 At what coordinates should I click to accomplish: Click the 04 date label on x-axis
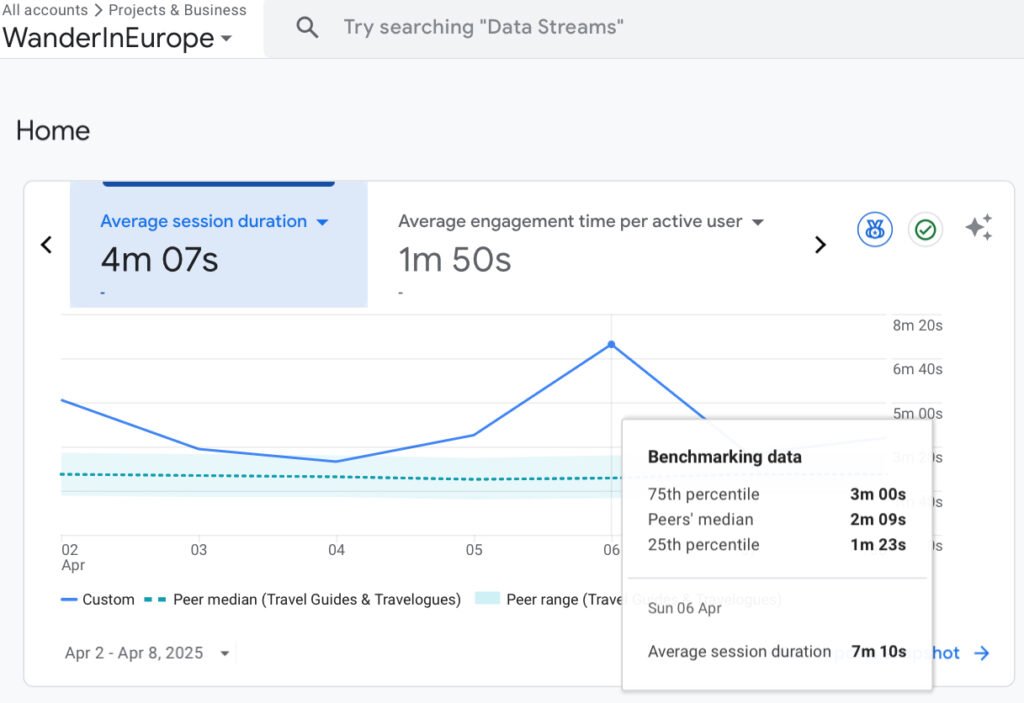tap(336, 549)
